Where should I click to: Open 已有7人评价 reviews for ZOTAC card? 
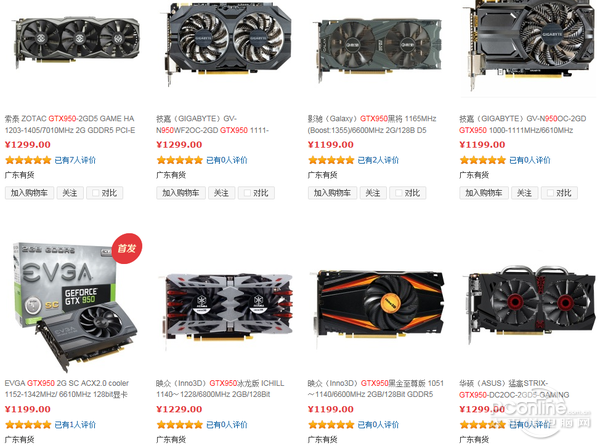coord(75,160)
